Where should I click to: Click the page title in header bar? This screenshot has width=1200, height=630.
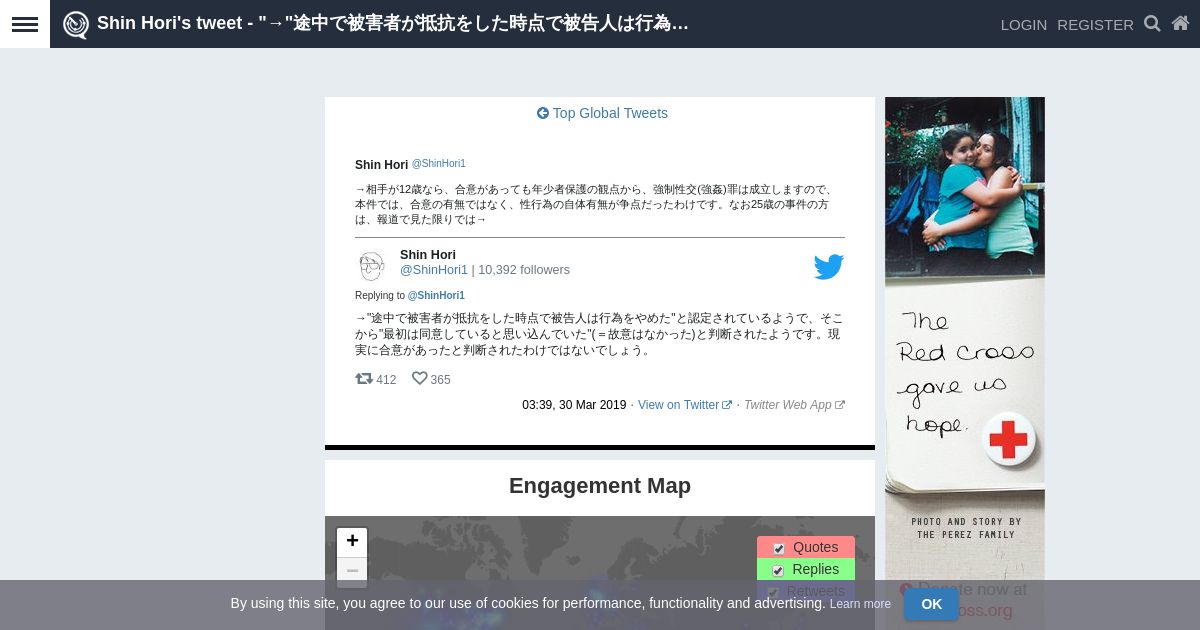pyautogui.click(x=393, y=23)
